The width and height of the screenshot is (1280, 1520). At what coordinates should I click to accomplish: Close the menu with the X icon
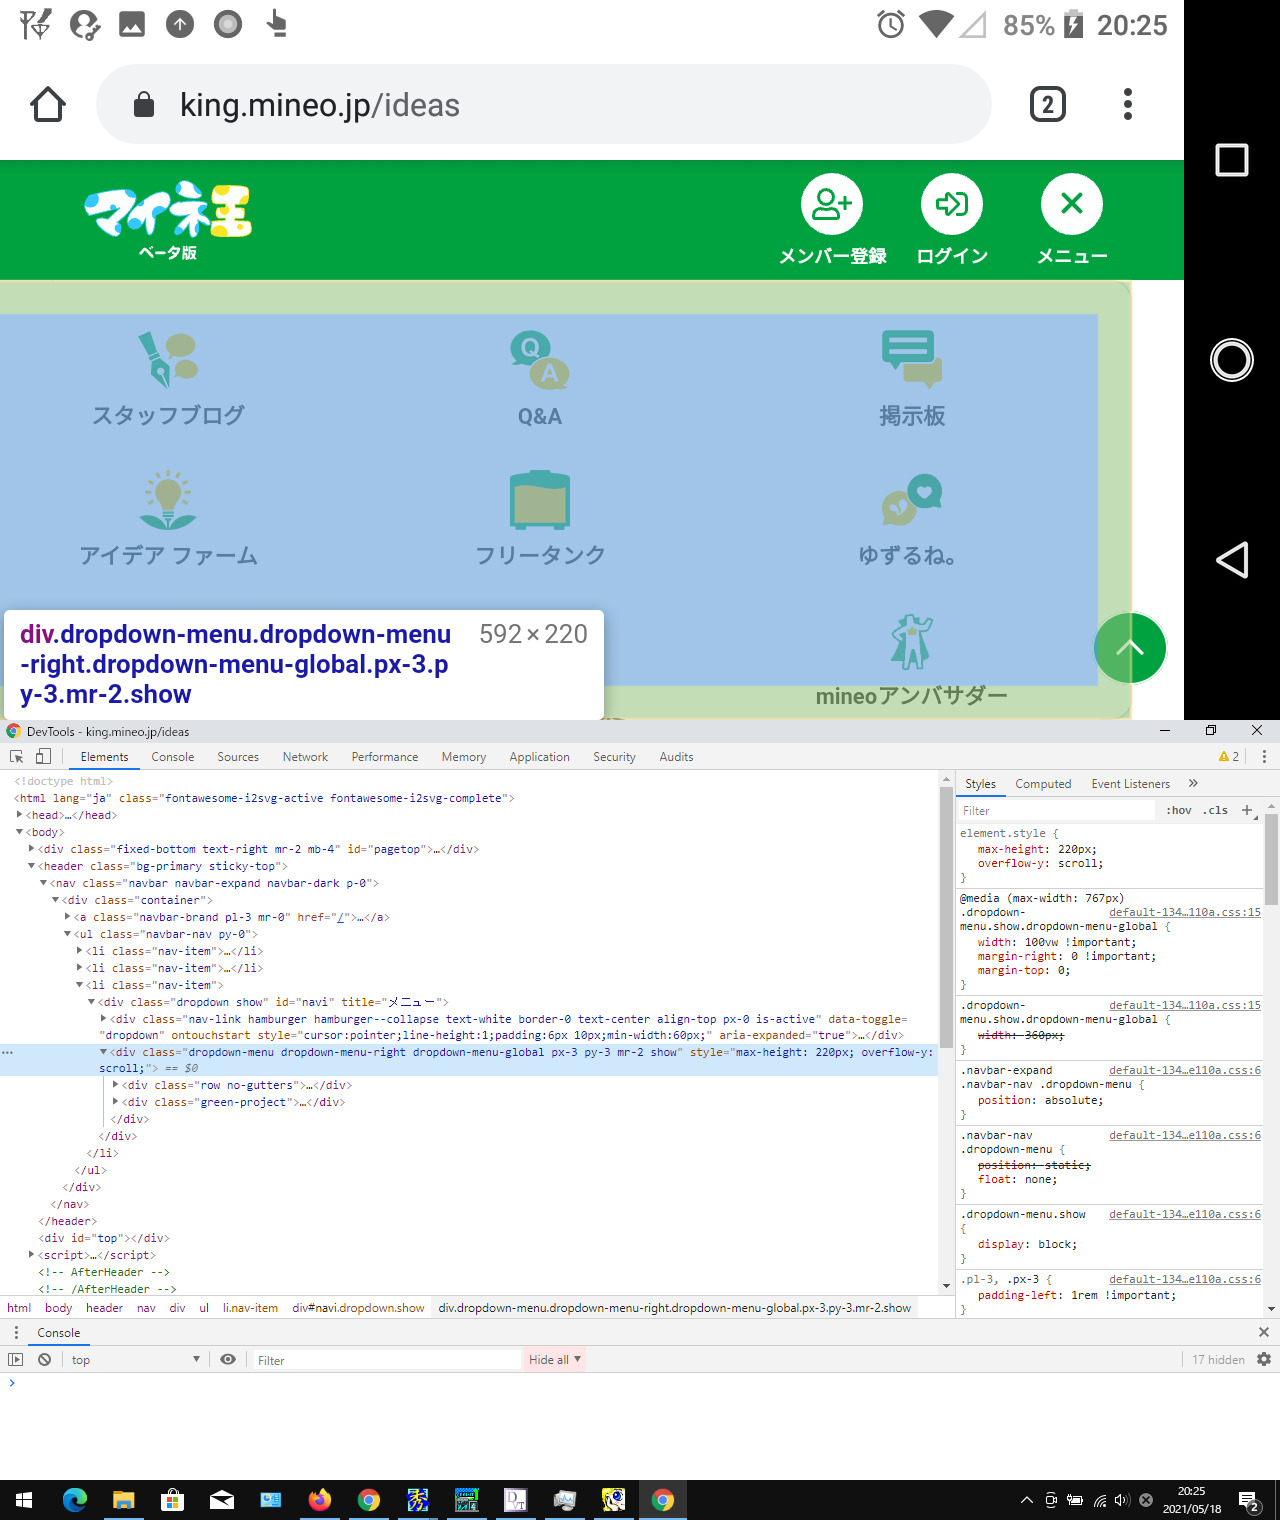click(1072, 205)
